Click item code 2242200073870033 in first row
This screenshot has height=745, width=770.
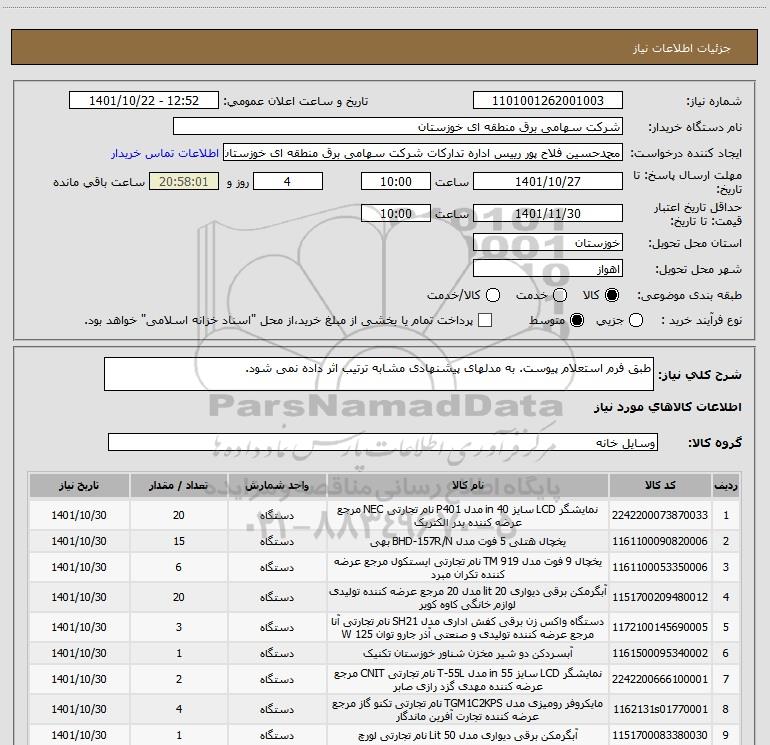tap(673, 514)
